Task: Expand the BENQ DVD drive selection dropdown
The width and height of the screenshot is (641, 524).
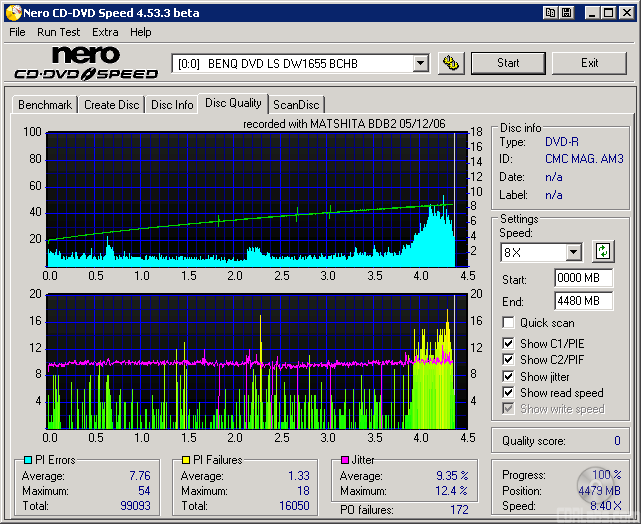Action: point(420,63)
